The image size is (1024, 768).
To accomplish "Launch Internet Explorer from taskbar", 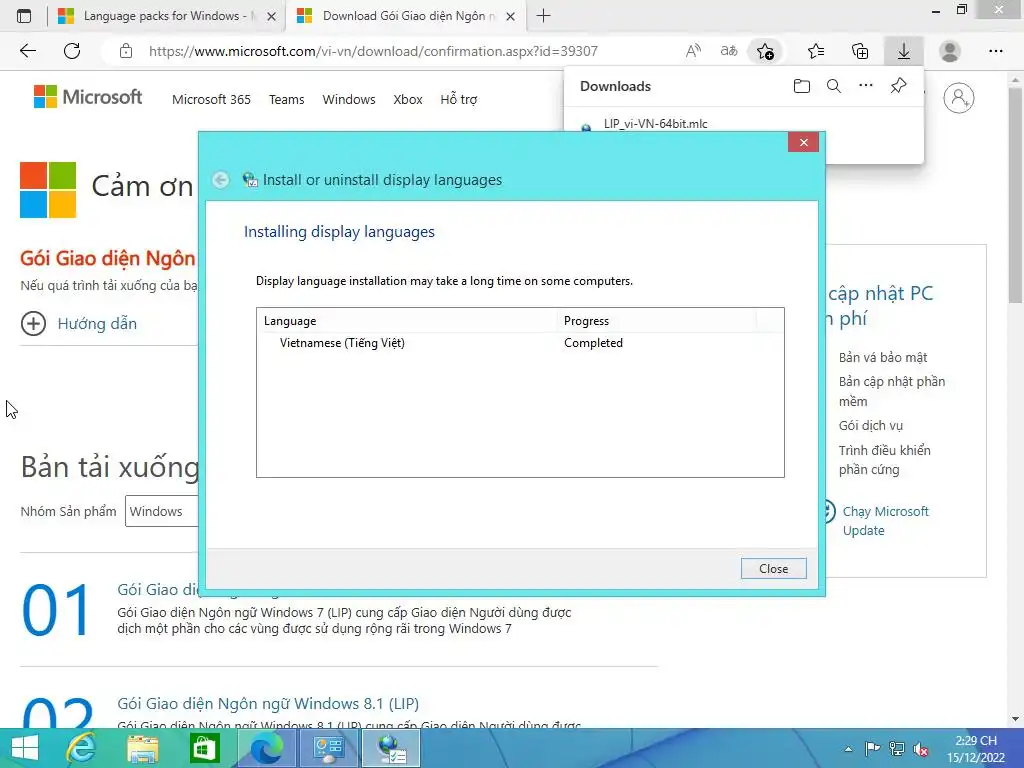I will pos(81,748).
